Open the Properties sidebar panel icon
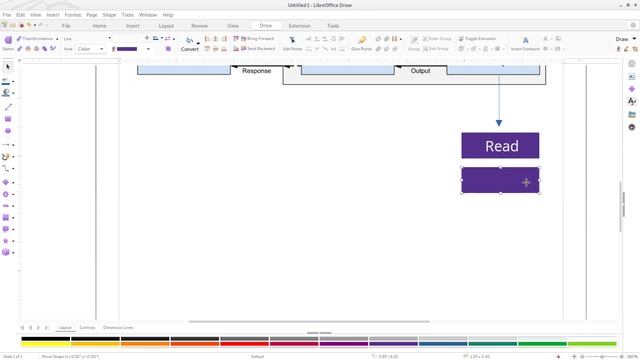640x360 pixels. (632, 76)
